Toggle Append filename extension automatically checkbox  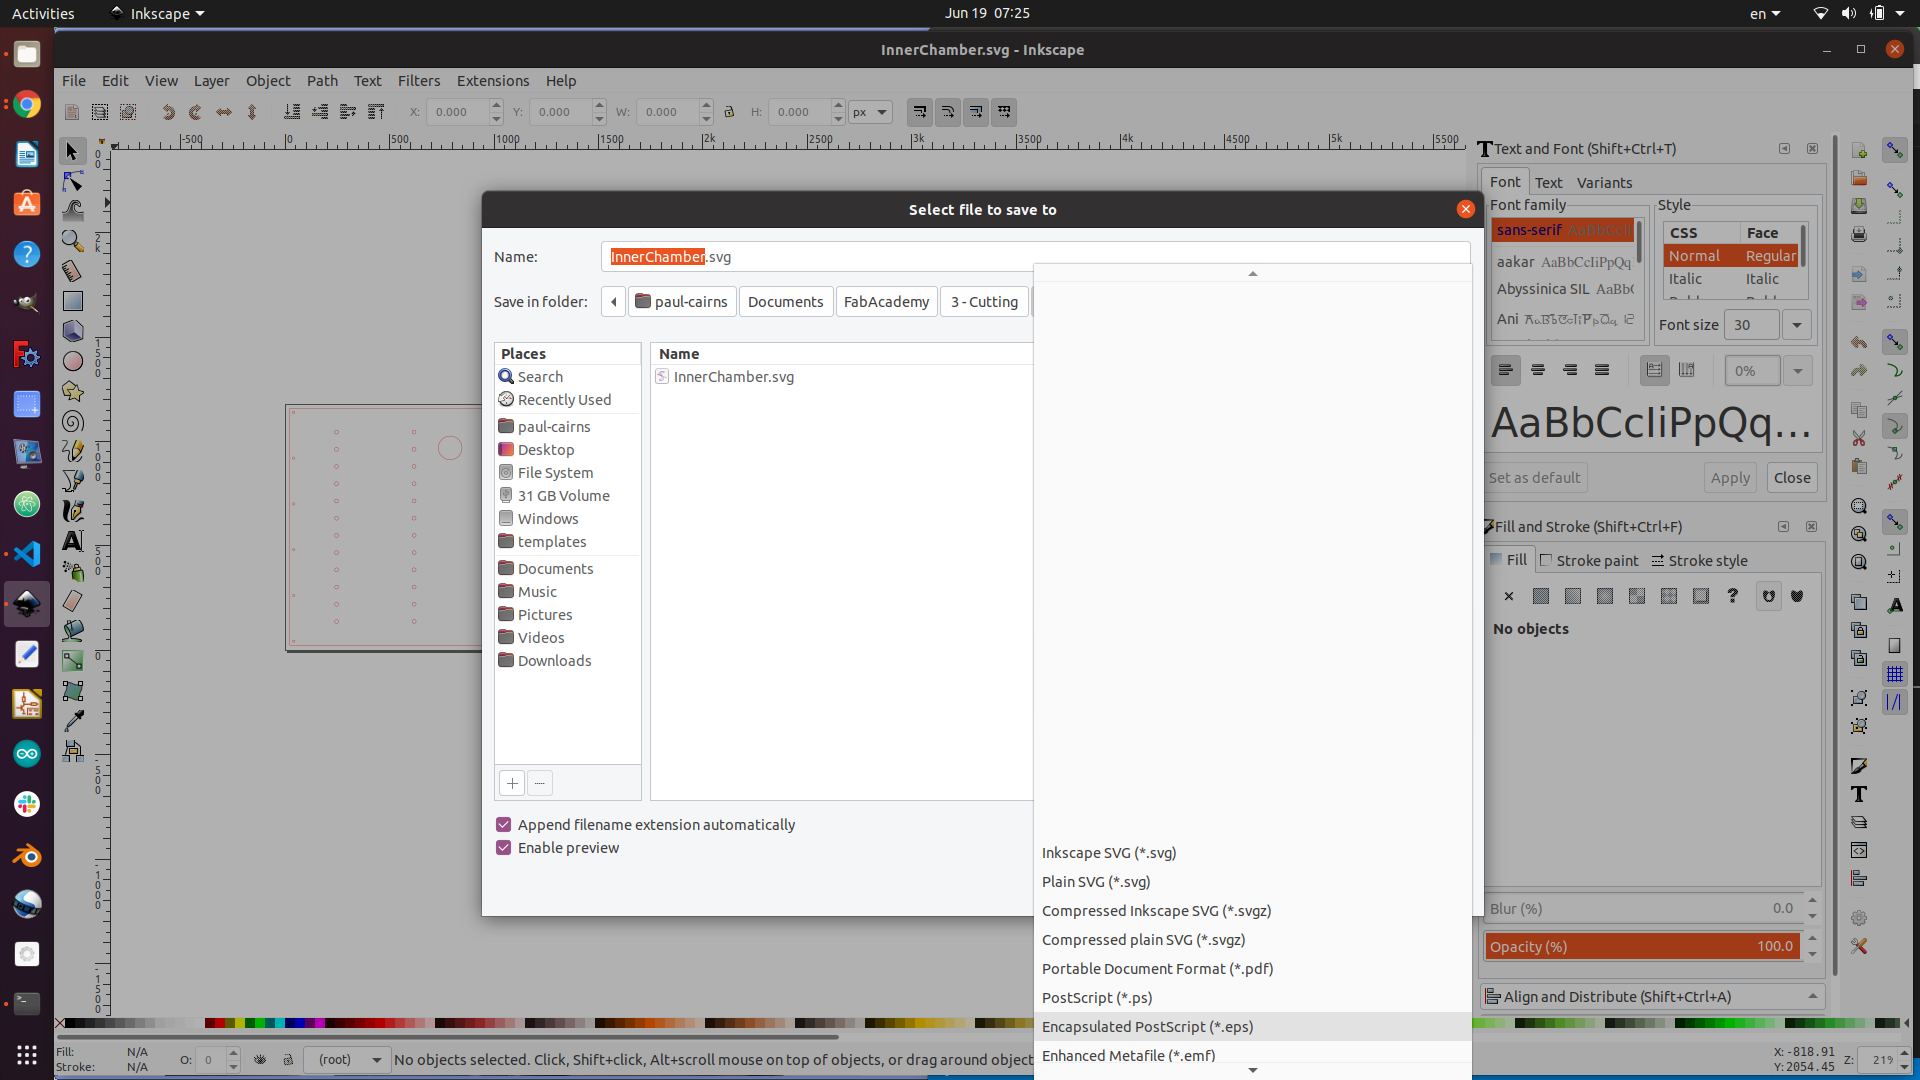point(504,825)
